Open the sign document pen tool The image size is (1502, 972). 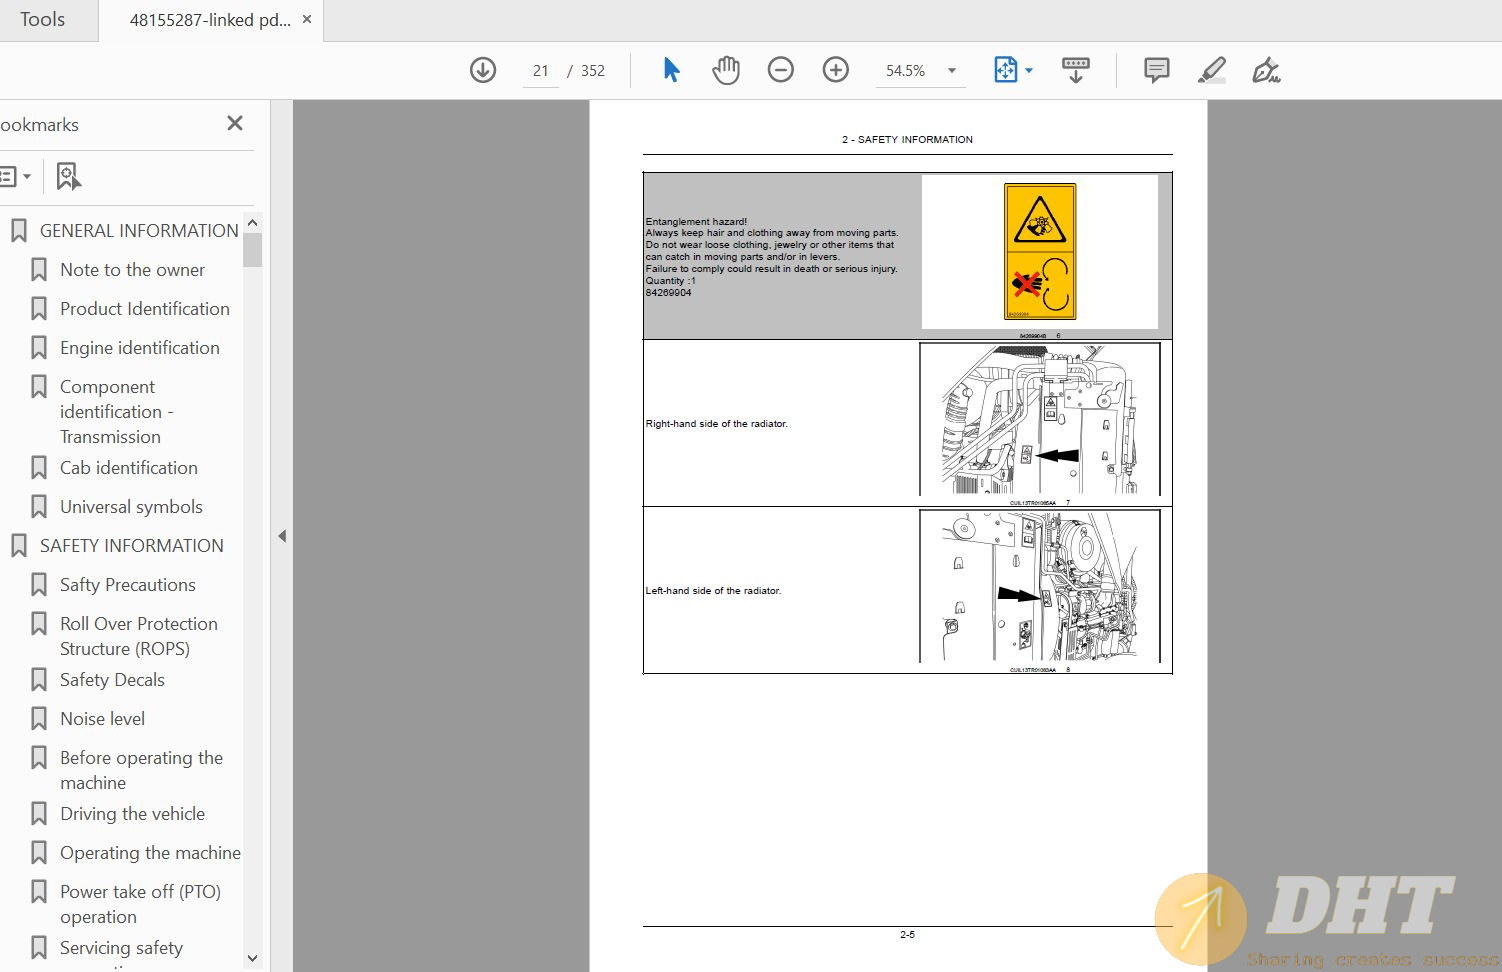click(1266, 70)
